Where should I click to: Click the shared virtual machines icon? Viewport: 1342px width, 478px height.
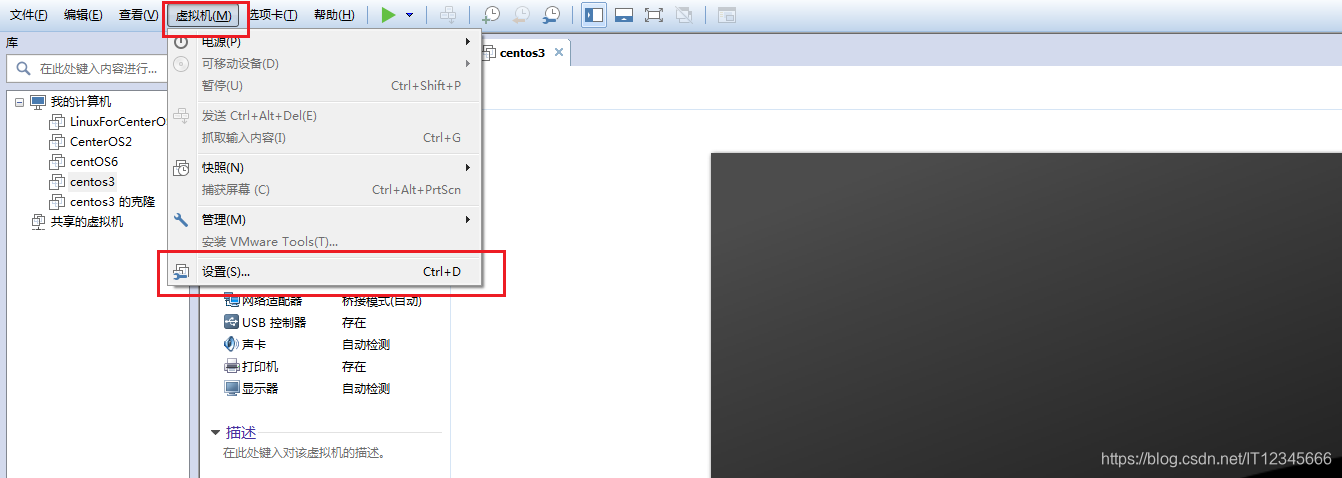(38, 222)
